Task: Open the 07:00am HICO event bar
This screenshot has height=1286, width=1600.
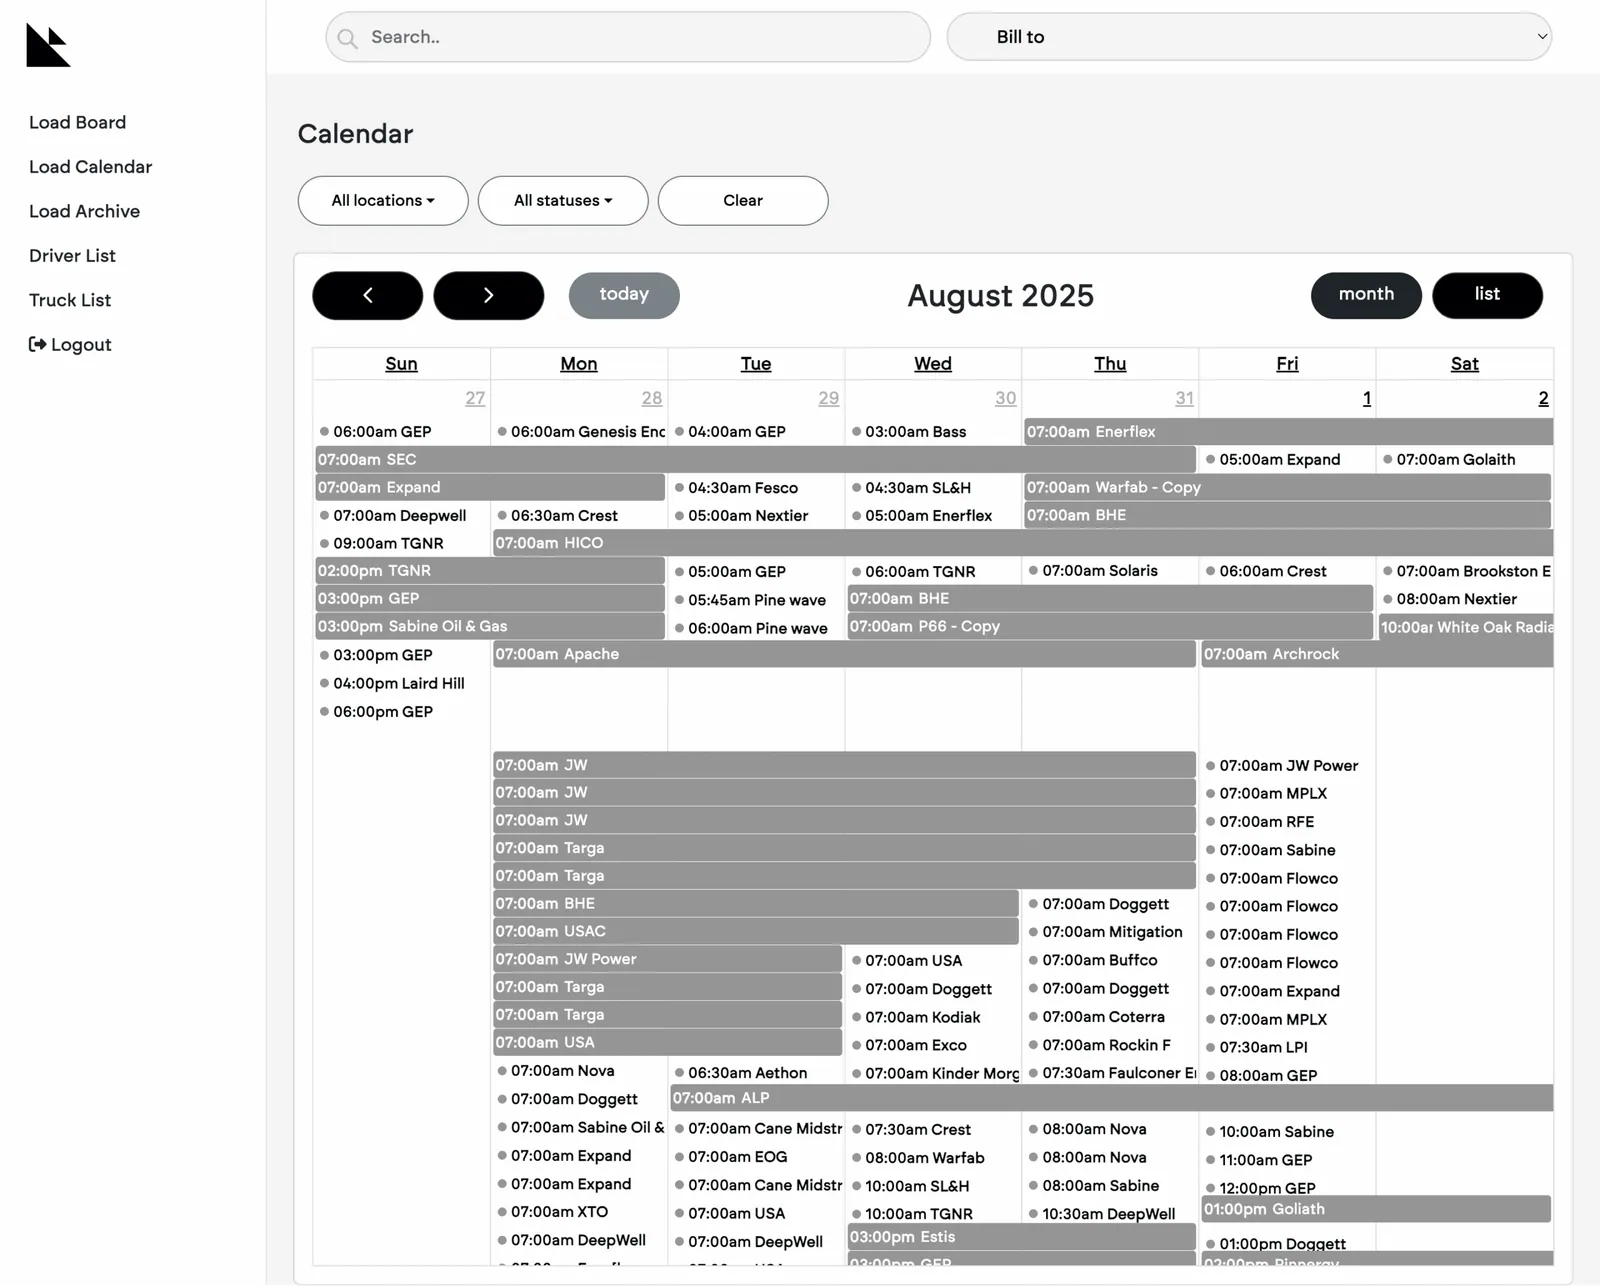Action: pos(1023,543)
